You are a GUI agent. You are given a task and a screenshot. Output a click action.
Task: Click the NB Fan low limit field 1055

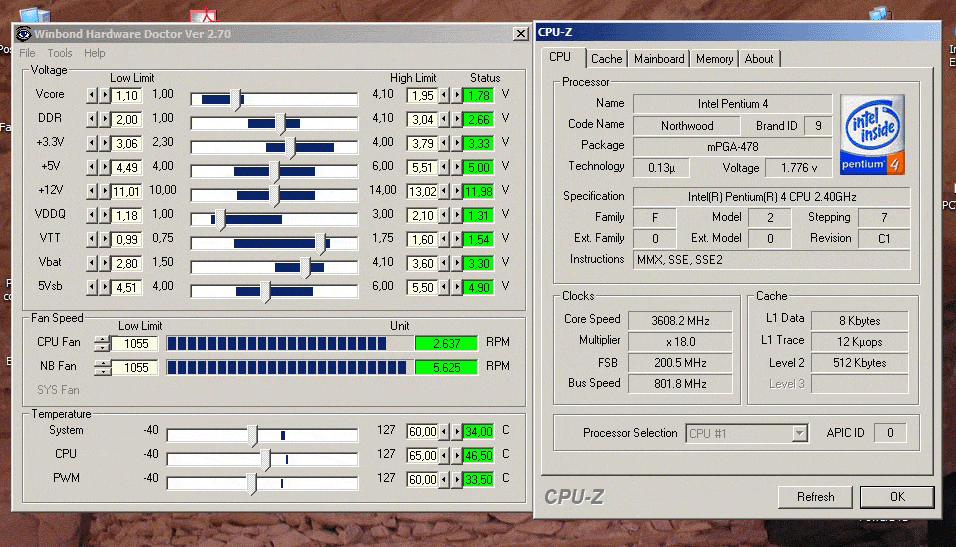point(135,367)
